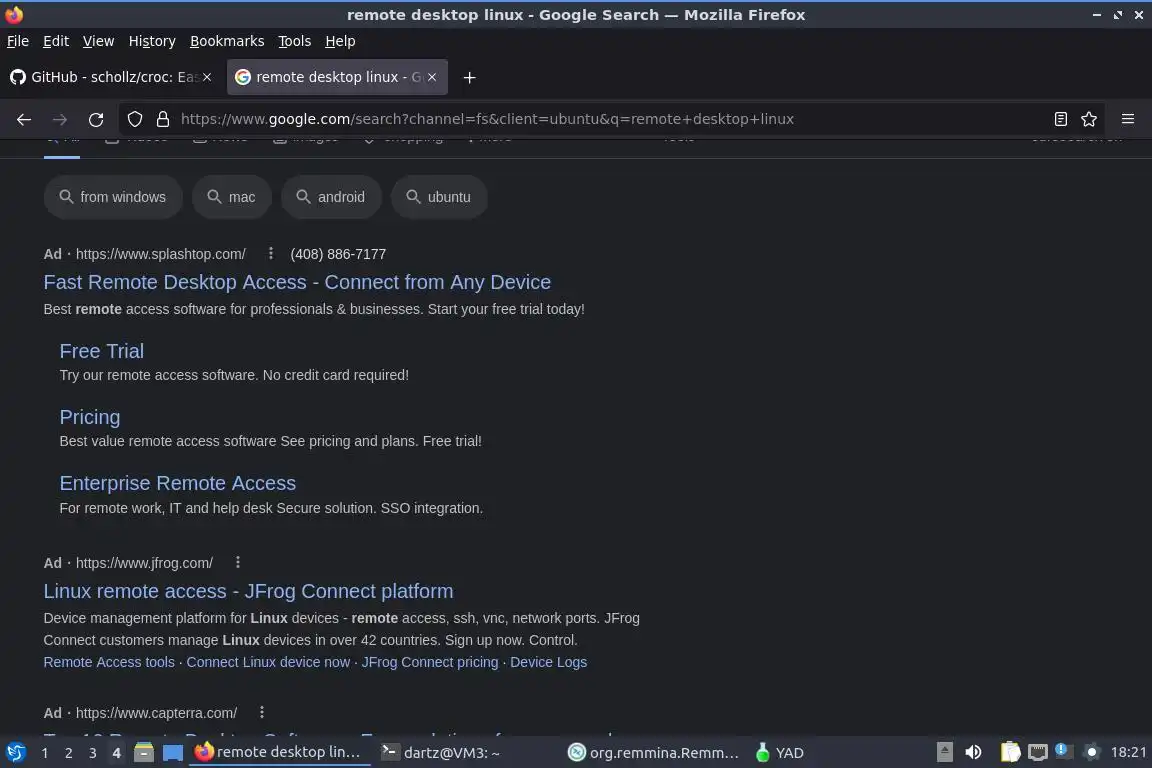
Task: Toggle reader view icon in address bar
Action: tap(1060, 119)
